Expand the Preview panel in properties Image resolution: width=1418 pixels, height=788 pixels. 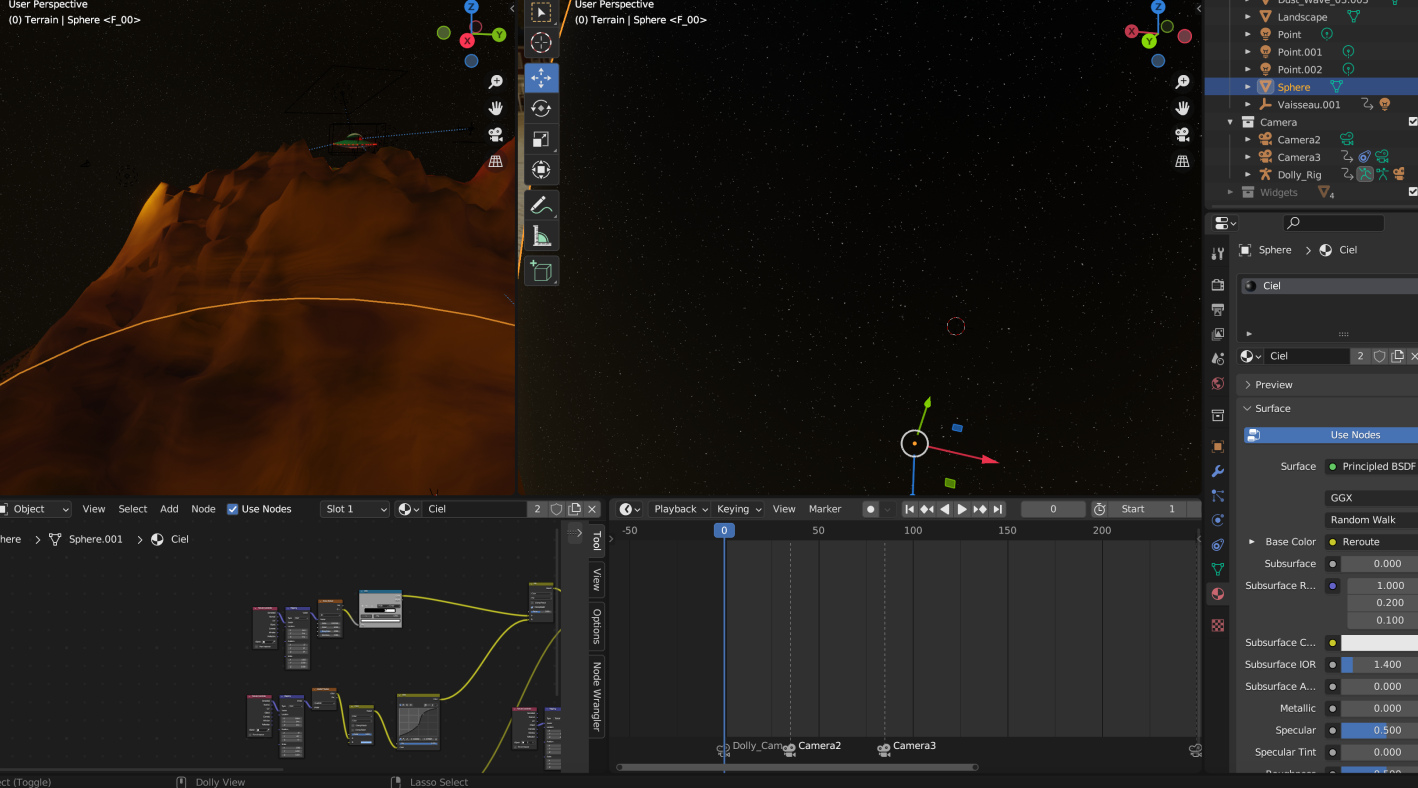tap(1273, 385)
